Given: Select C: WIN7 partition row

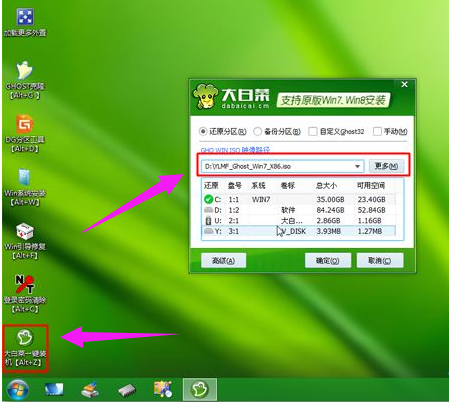Looking at the screenshot, I should 299,199.
